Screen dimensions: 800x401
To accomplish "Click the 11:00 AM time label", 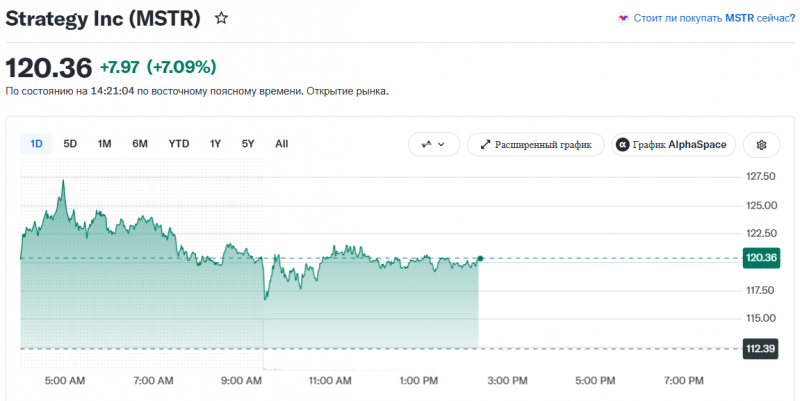I will [x=330, y=381].
